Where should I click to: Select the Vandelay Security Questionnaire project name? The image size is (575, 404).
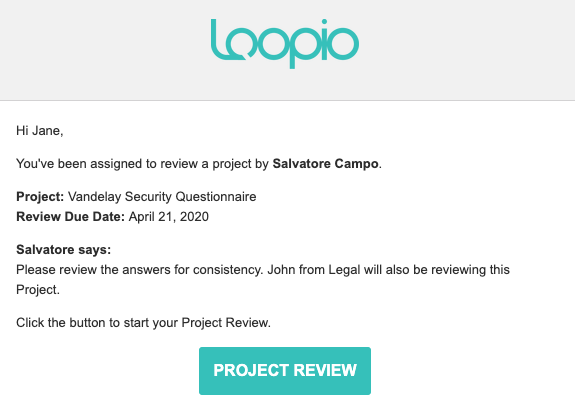pos(162,197)
